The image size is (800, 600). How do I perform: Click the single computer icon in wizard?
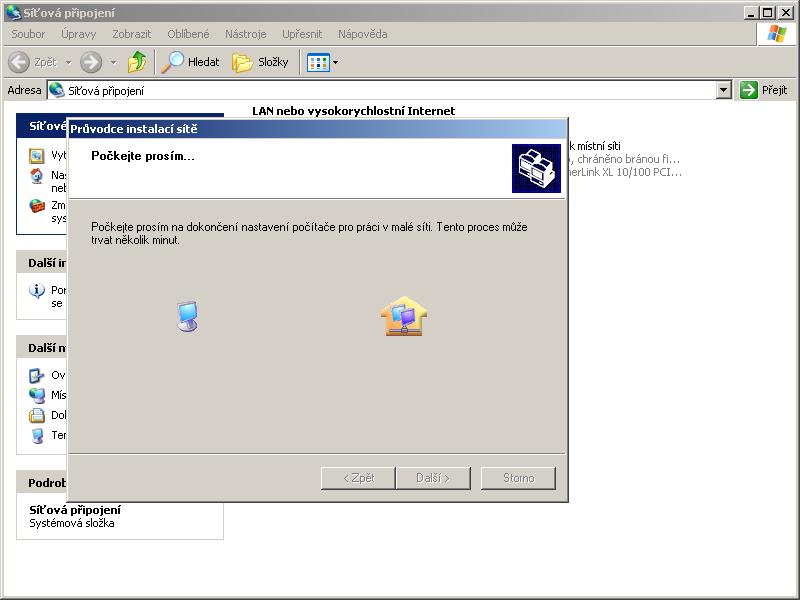[x=187, y=316]
